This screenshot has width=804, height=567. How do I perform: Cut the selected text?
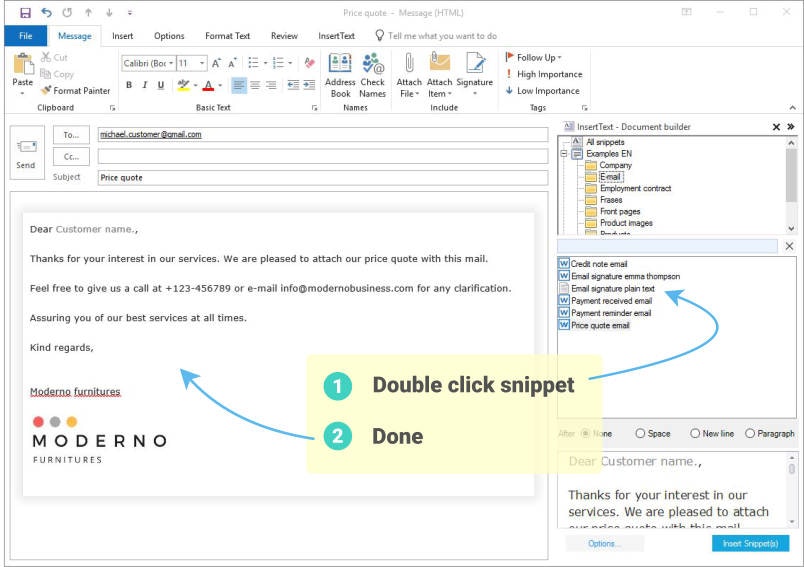[54, 57]
